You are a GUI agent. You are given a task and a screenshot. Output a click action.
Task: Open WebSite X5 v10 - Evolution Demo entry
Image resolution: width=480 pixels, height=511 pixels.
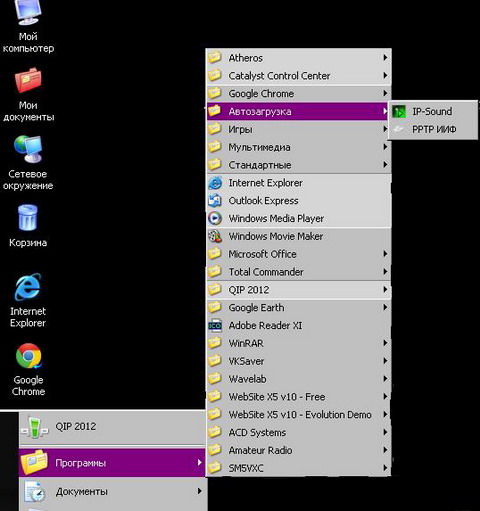pyautogui.click(x=299, y=414)
